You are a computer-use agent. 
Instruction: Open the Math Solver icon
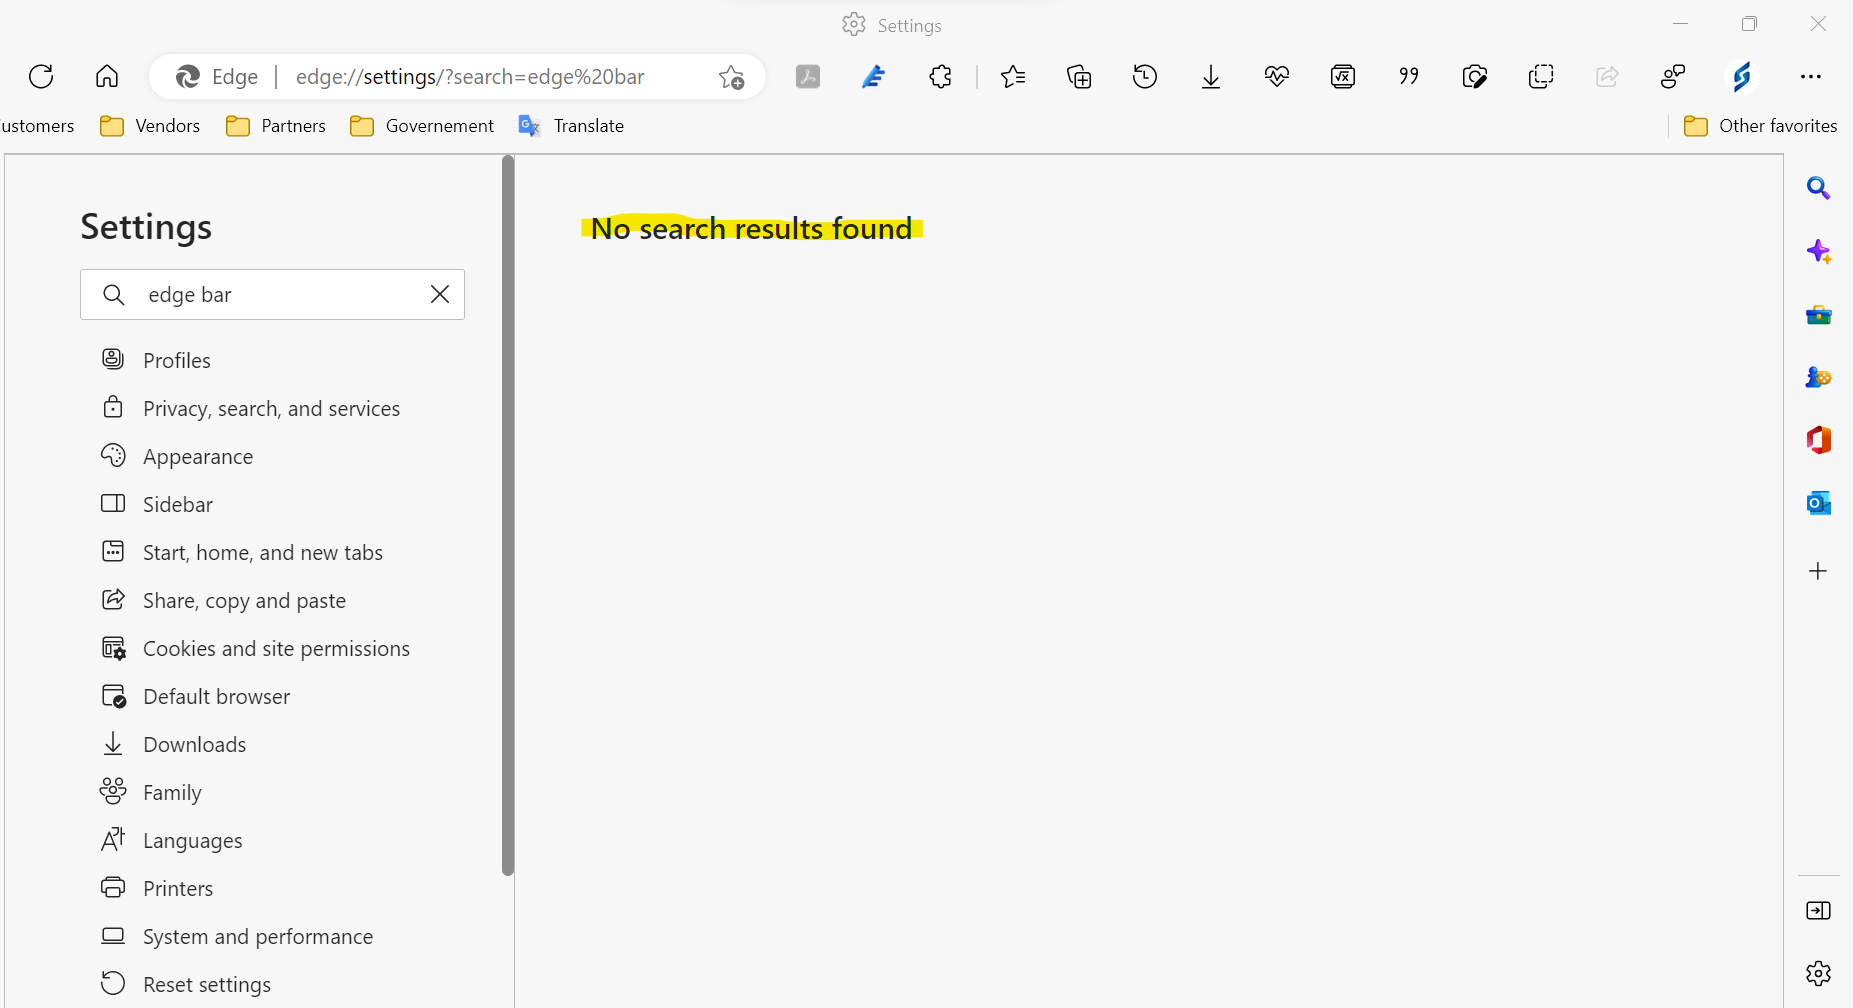click(x=1343, y=77)
